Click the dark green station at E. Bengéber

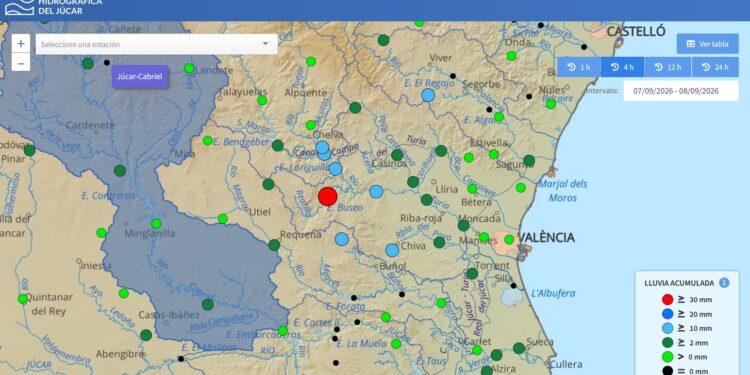(x=278, y=145)
